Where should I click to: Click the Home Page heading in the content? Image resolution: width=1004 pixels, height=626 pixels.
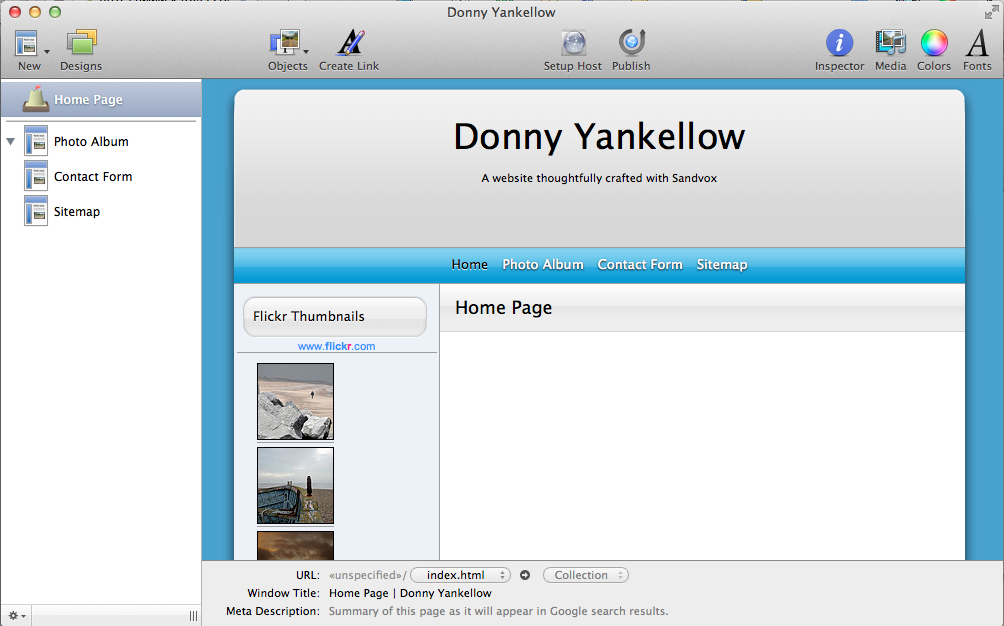[x=503, y=308]
